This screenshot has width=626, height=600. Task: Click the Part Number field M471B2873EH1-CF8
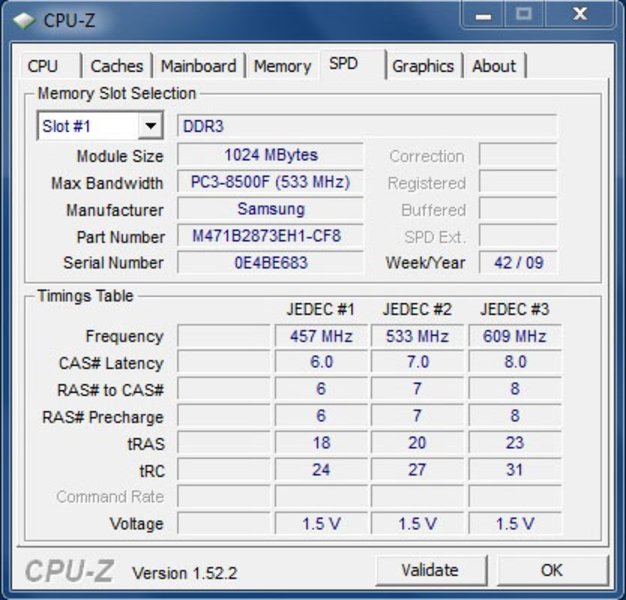270,237
